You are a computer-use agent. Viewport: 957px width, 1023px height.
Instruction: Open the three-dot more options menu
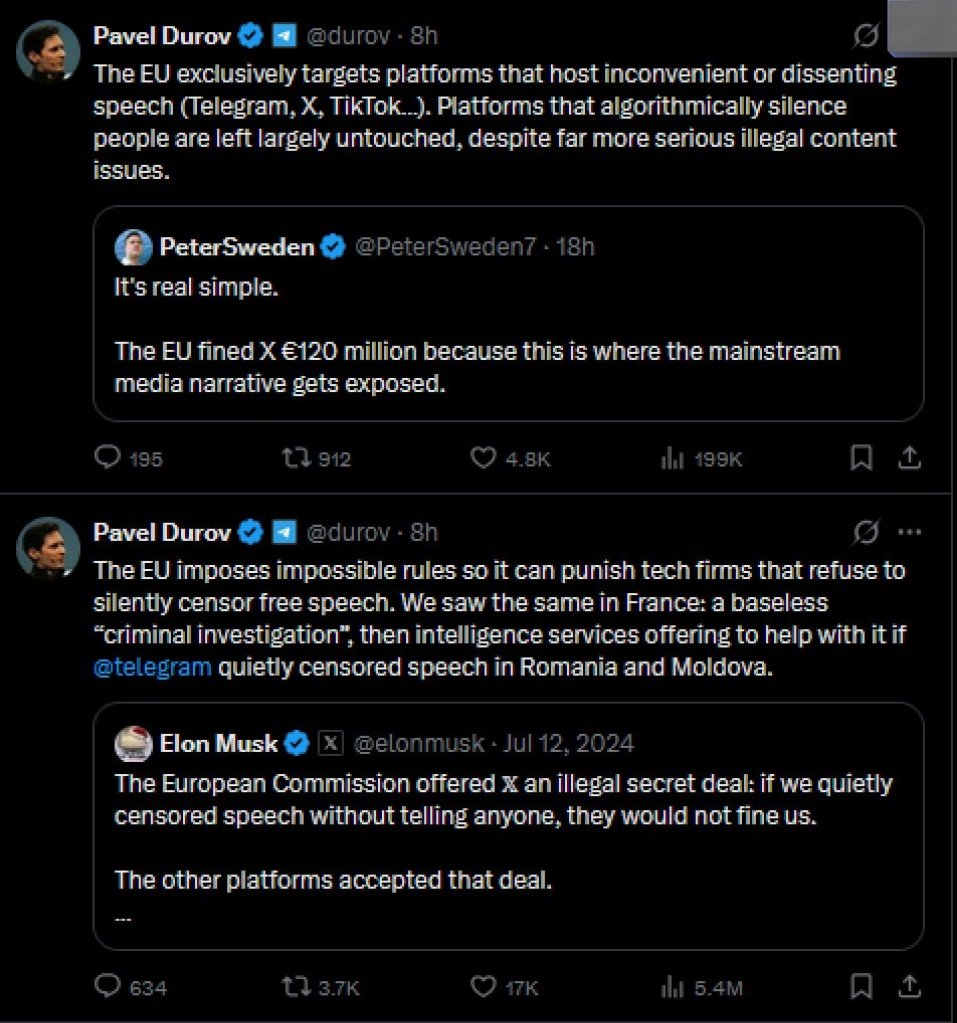coord(910,532)
